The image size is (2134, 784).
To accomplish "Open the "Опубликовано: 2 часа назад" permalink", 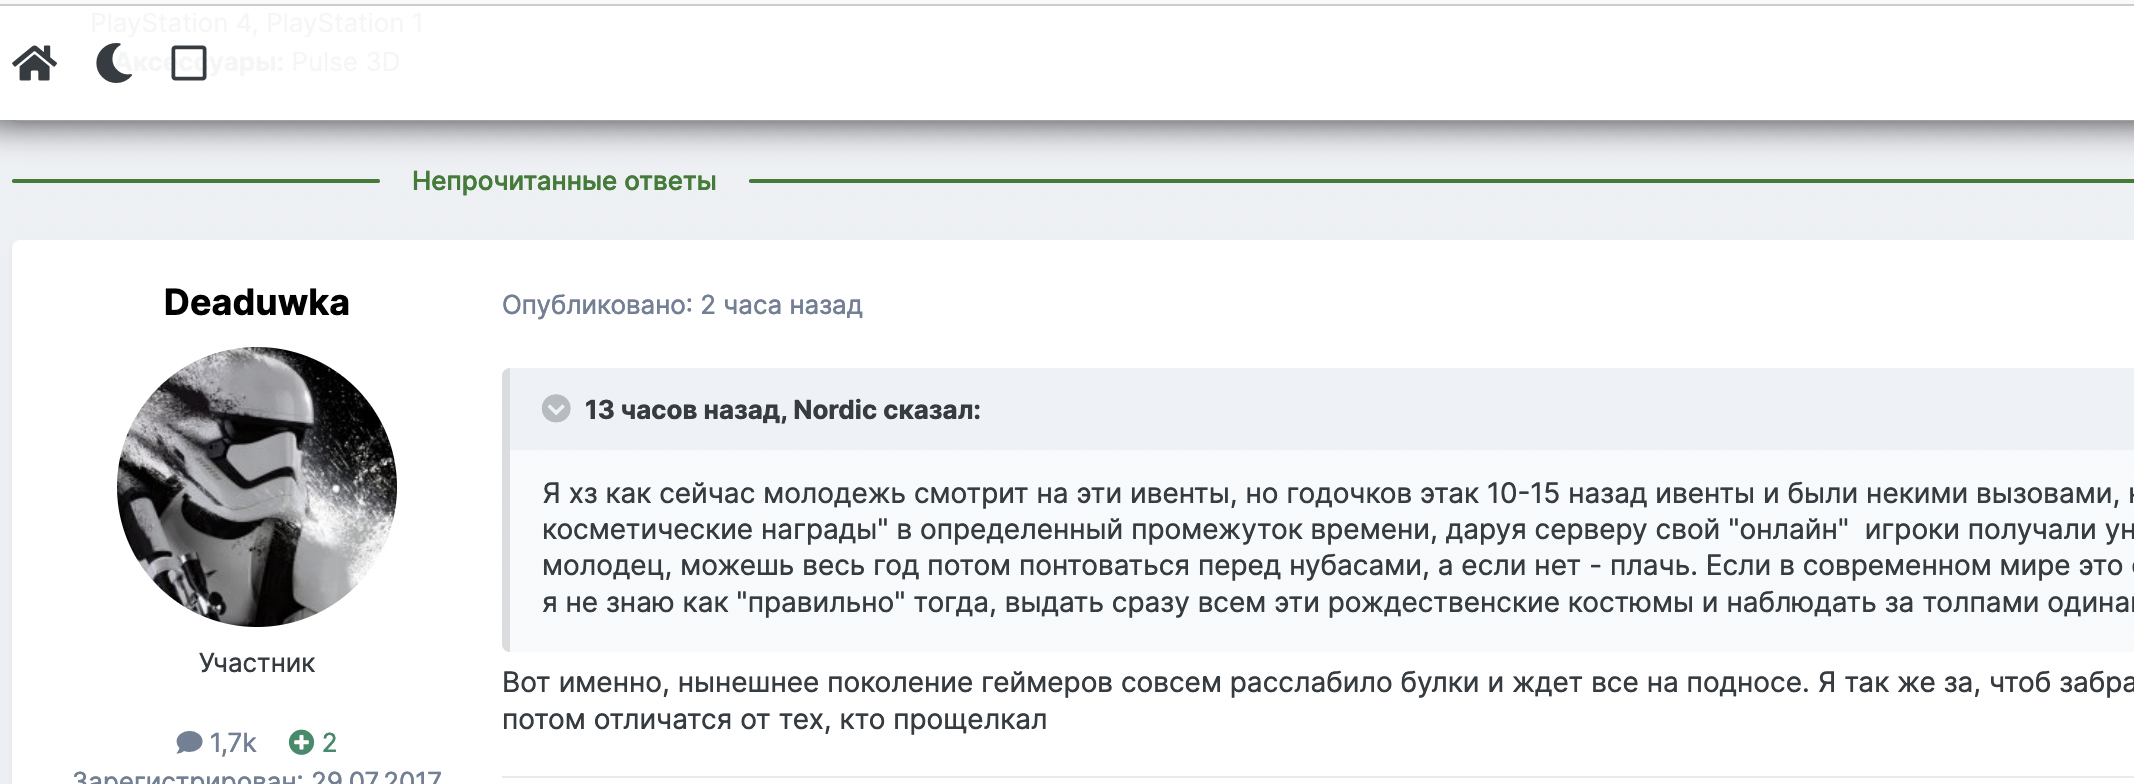I will (x=682, y=305).
